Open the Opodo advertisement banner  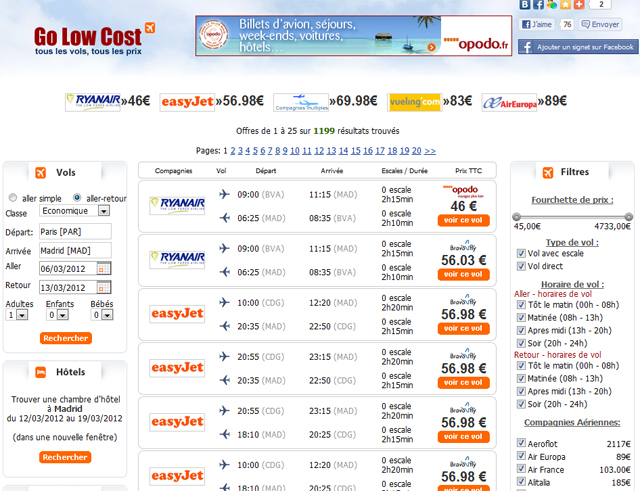pos(353,36)
